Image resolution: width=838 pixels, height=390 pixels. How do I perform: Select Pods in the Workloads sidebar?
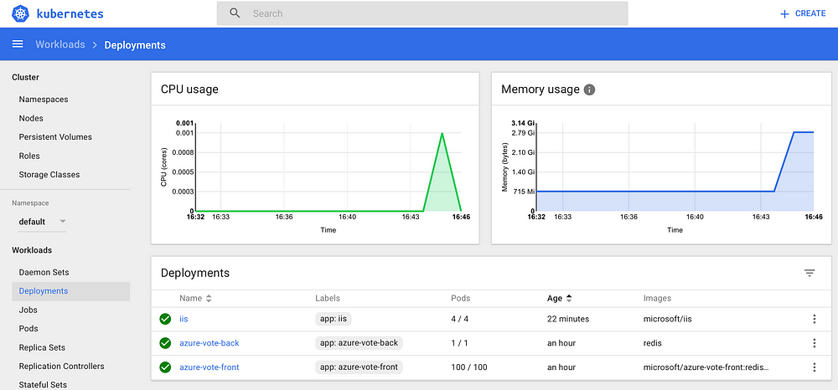pyautogui.click(x=28, y=329)
